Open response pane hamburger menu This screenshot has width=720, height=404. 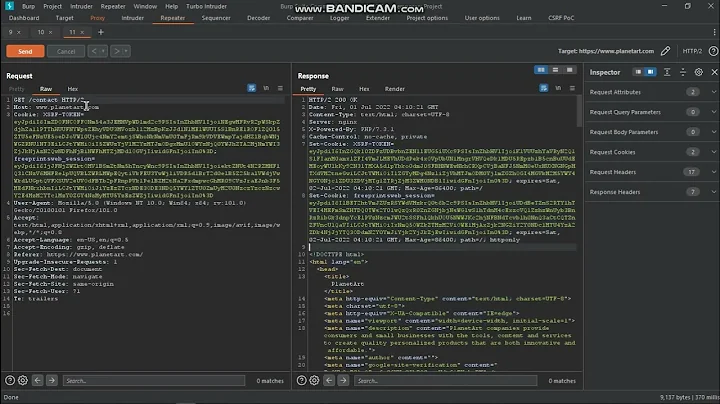click(x=572, y=88)
